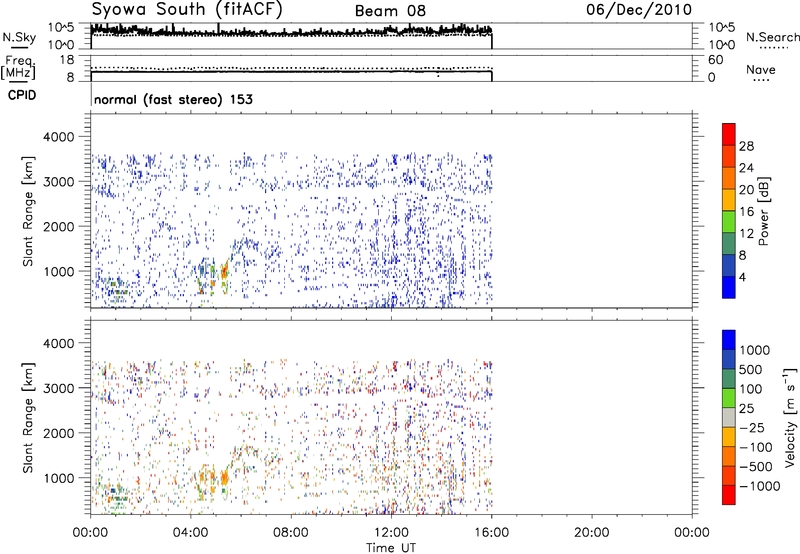Image resolution: width=800 pixels, height=554 pixels.
Task: Click "4000" tick on the power panel axis
Action: 59,137
